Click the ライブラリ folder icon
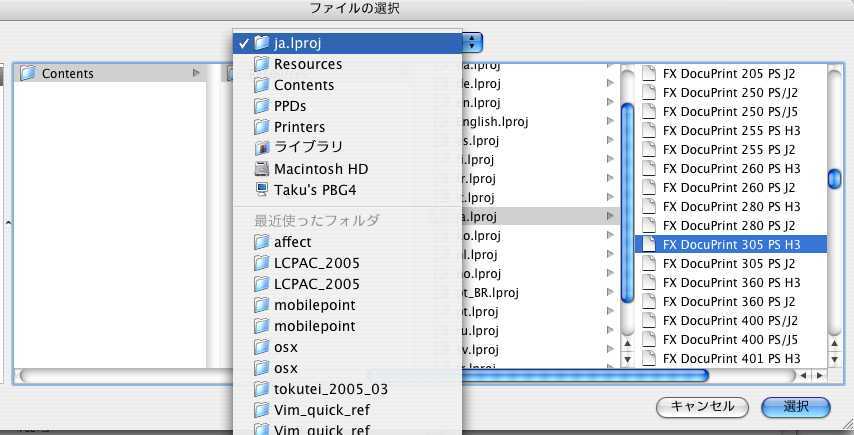The height and width of the screenshot is (435, 854). point(262,148)
